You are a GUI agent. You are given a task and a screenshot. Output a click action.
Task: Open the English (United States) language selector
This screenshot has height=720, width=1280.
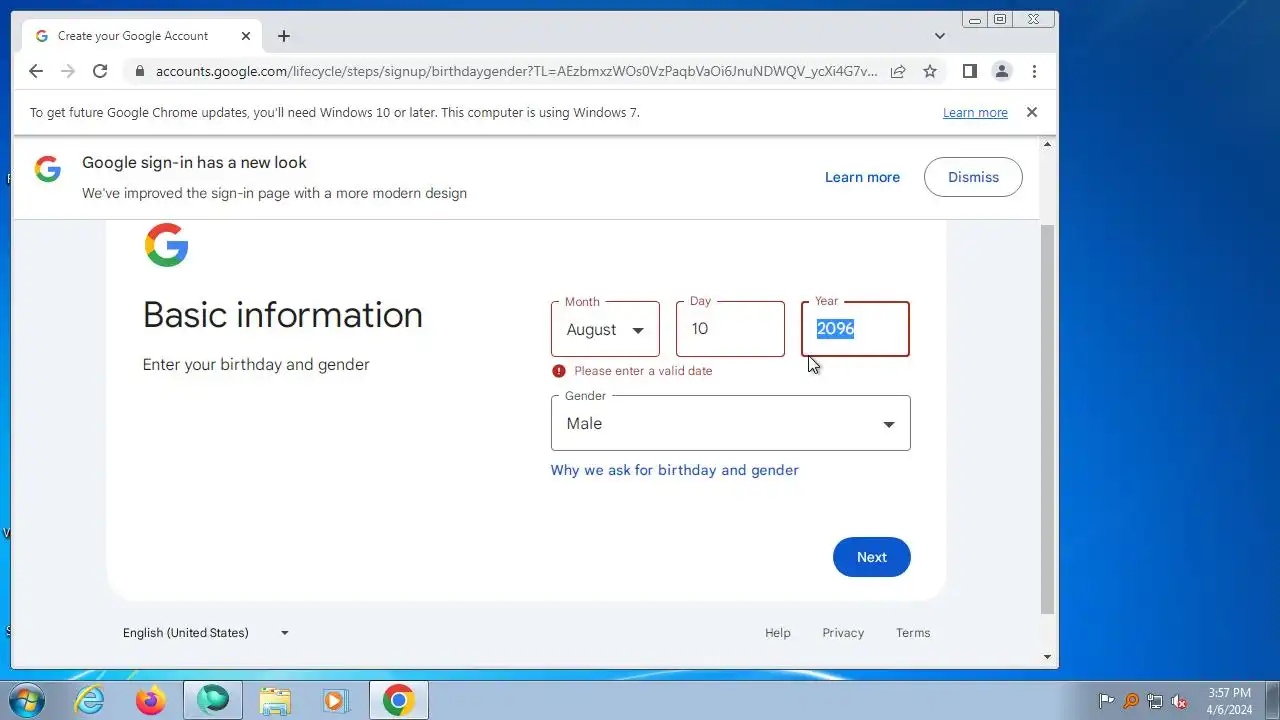(x=205, y=633)
